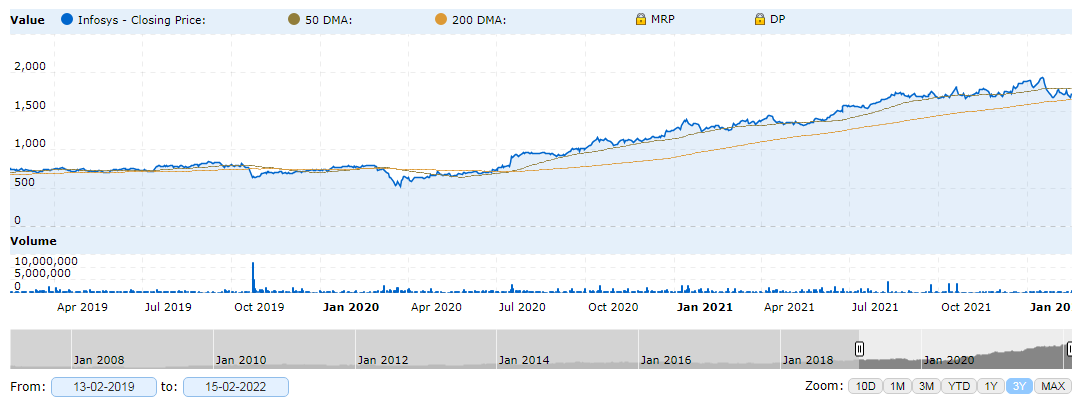Click the highlighted 3Y zoom button
1082x401 pixels.
[1020, 386]
